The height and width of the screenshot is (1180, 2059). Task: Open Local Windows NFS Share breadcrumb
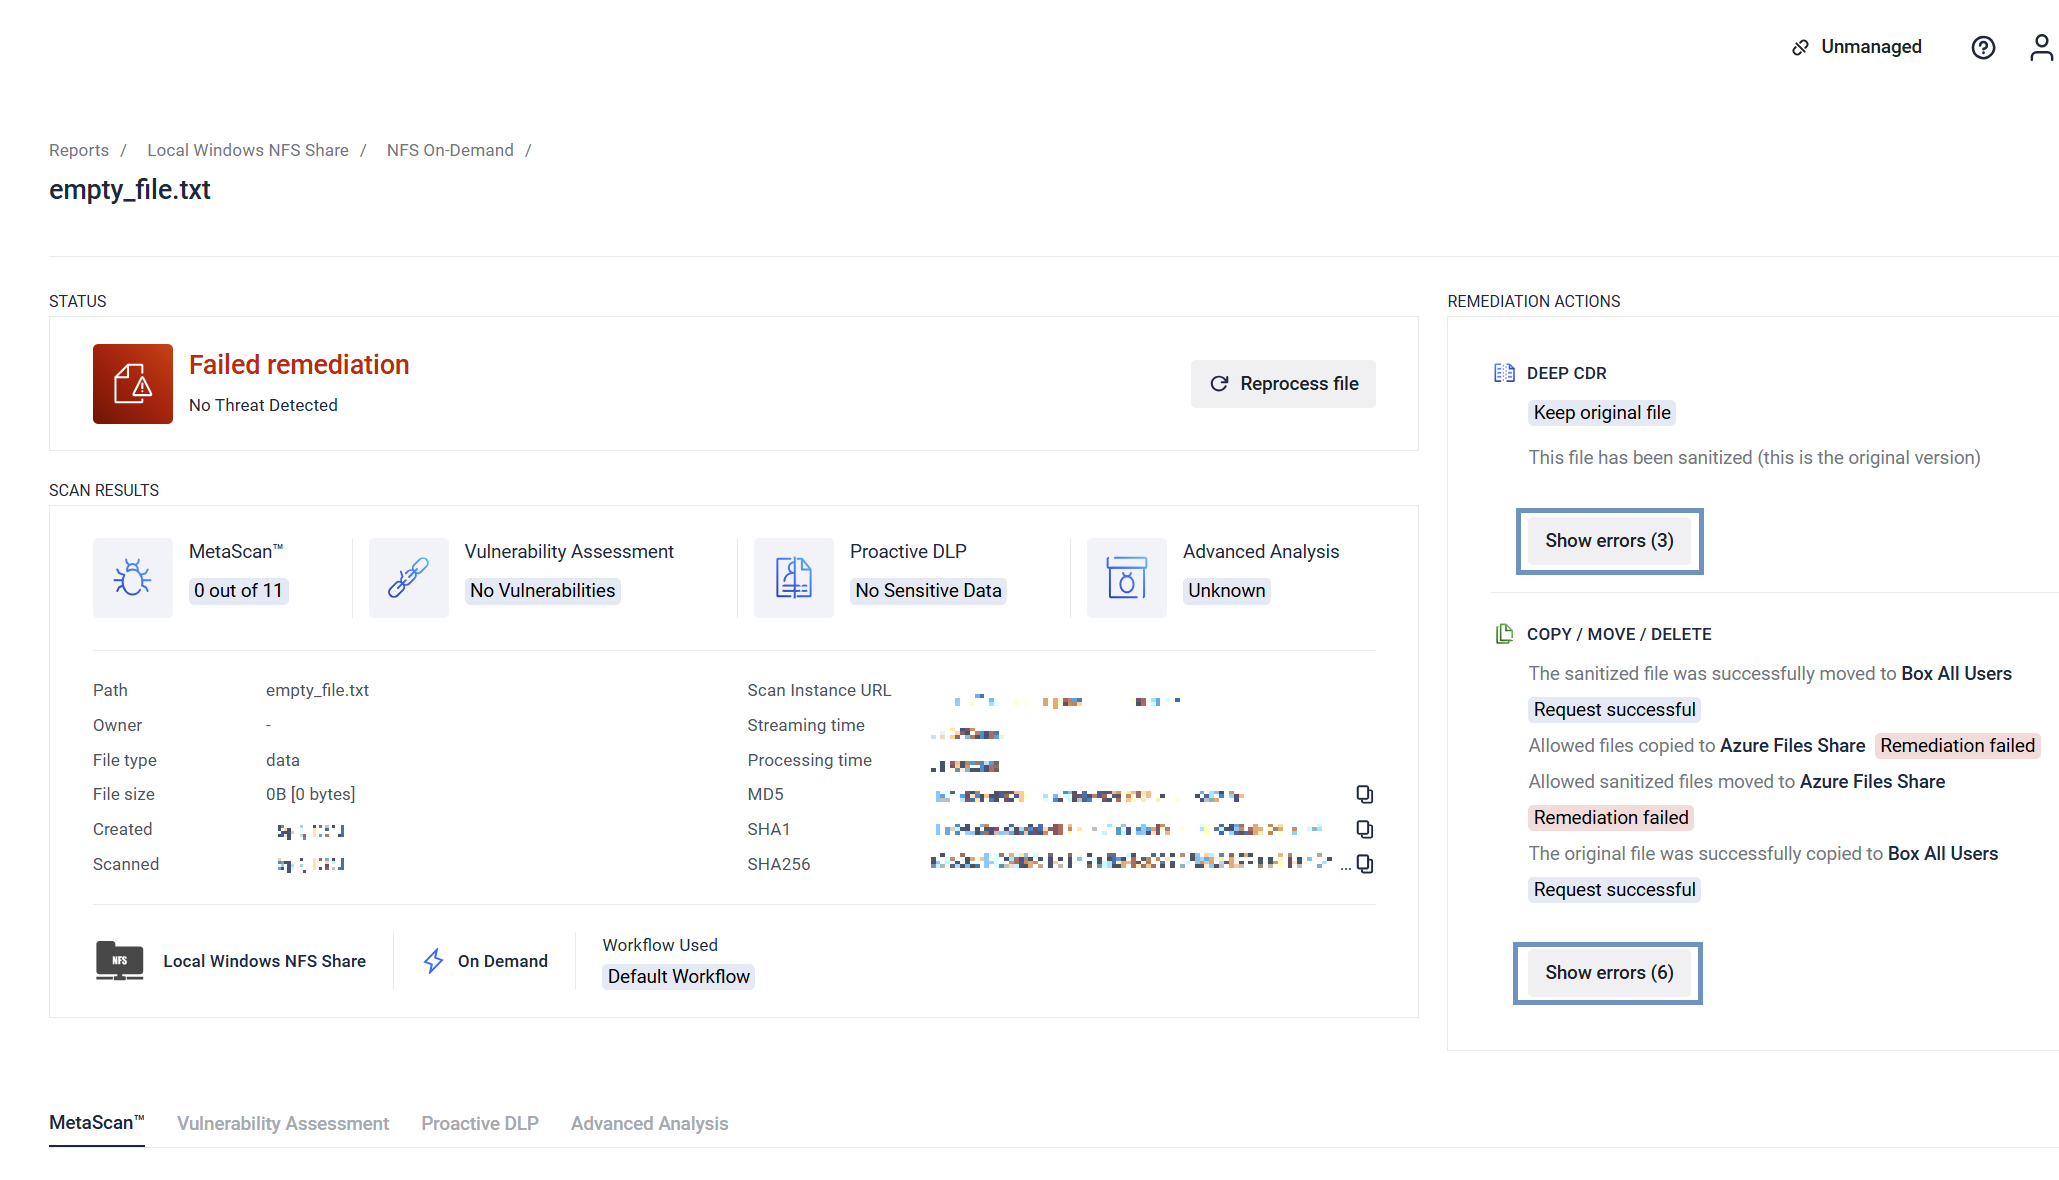[248, 150]
